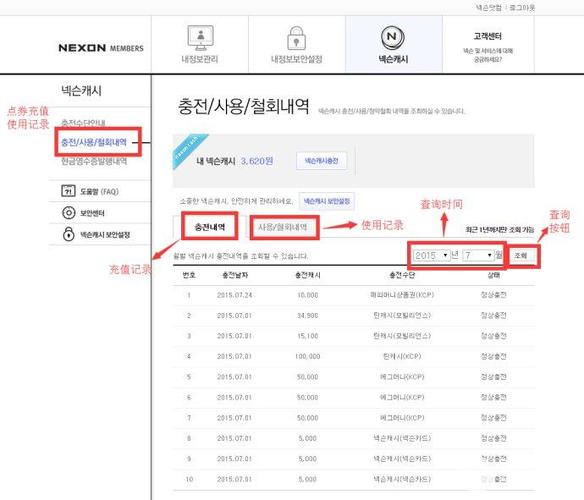The width and height of the screenshot is (584, 500).
Task: Click the 넥슨캐시 보안설정 button near balance
Action: [x=327, y=201]
